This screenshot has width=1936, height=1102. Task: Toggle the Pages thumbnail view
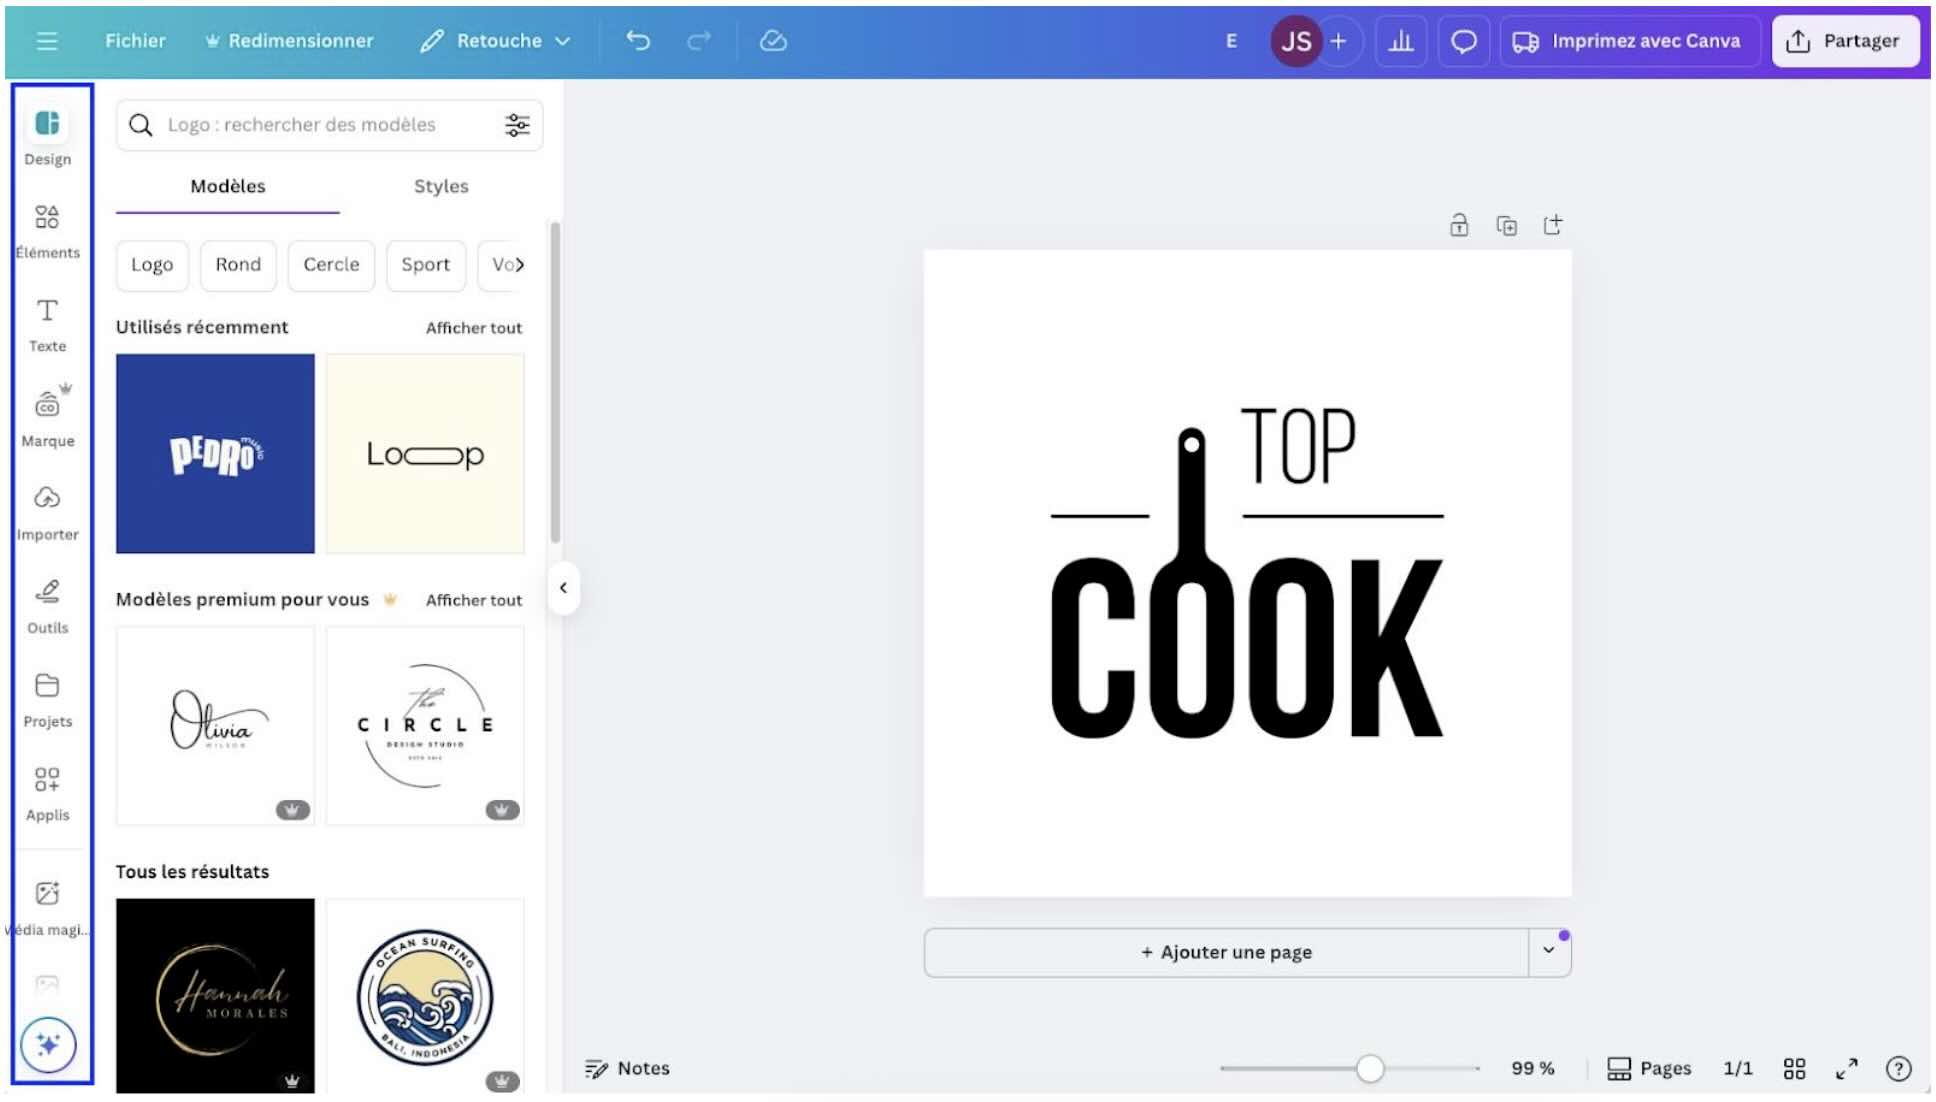[1649, 1069]
